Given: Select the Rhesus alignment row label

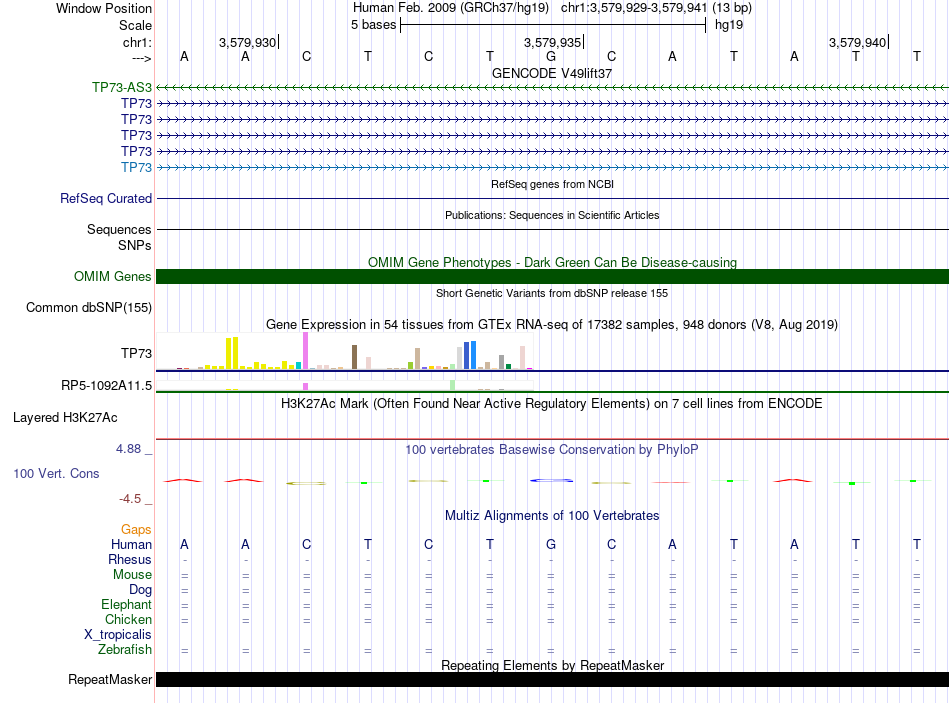Looking at the screenshot, I should tap(130, 559).
